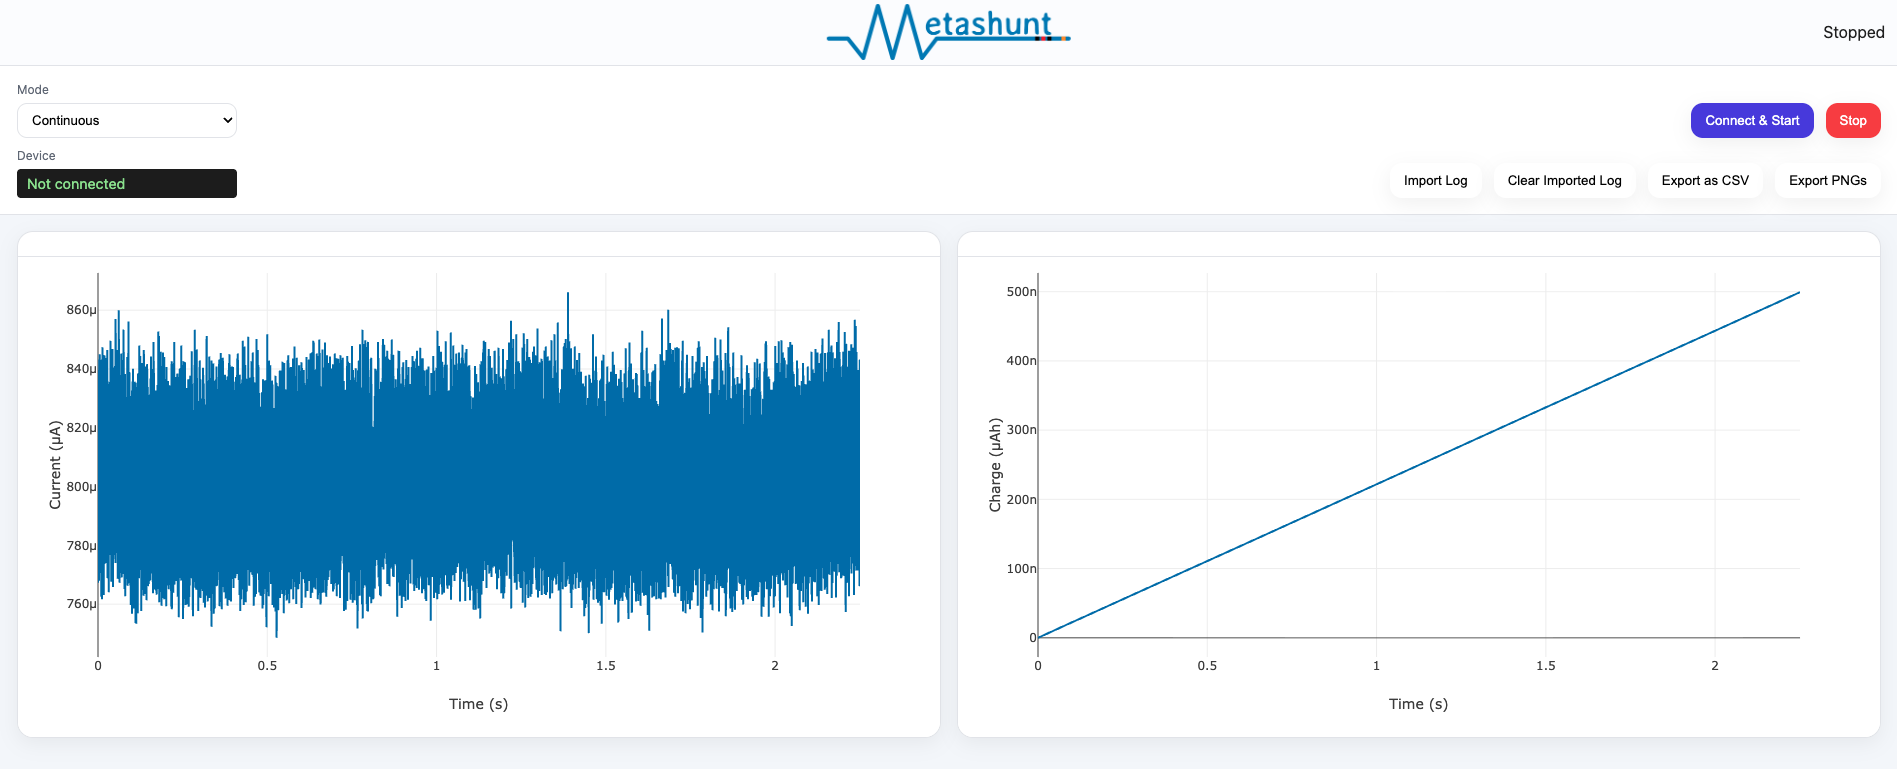Click the blue current waveform plot
This screenshot has height=769, width=1897.
[x=478, y=470]
